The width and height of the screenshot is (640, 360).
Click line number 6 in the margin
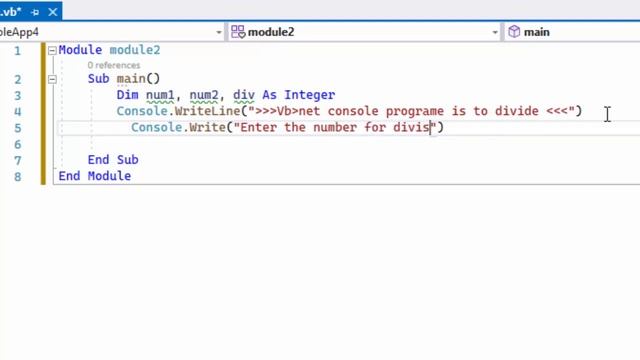[x=18, y=144]
